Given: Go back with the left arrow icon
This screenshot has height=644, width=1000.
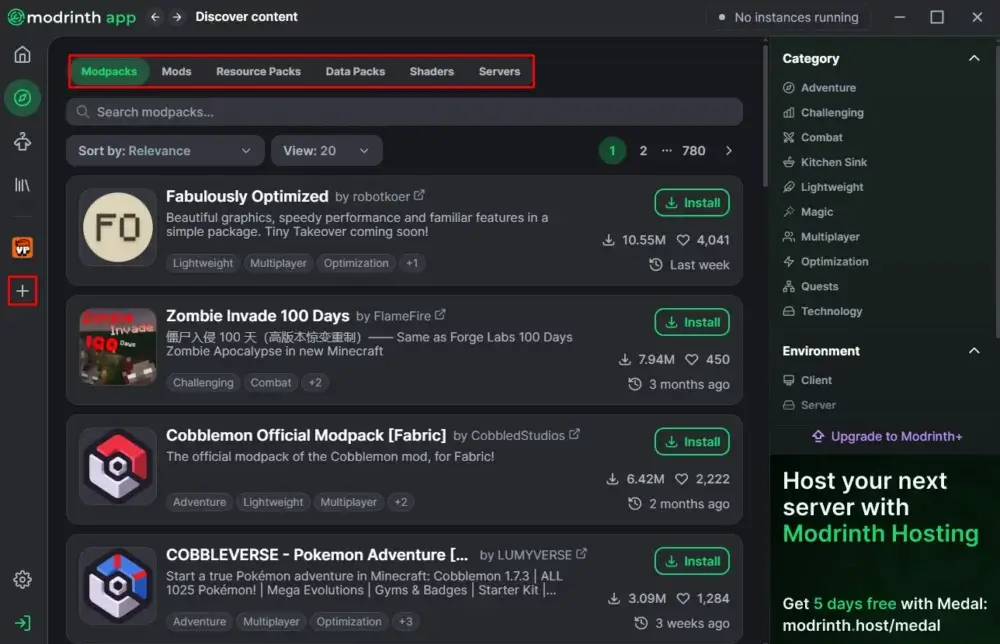Looking at the screenshot, I should pos(155,17).
